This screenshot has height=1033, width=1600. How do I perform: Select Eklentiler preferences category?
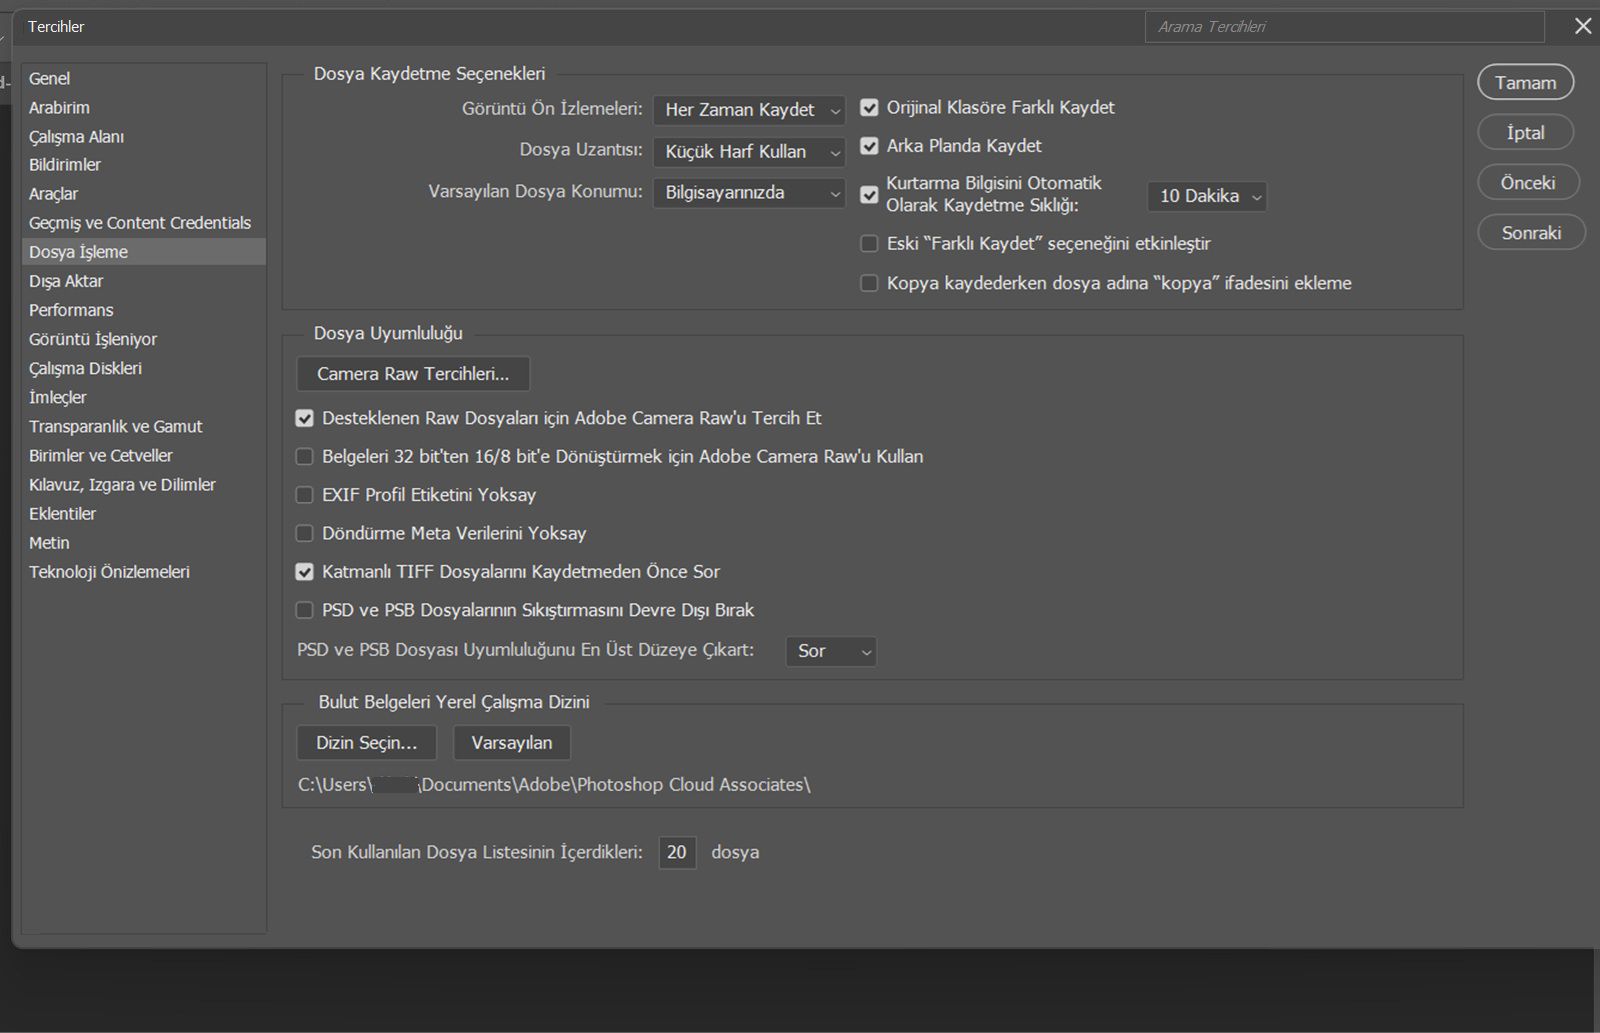(144, 513)
